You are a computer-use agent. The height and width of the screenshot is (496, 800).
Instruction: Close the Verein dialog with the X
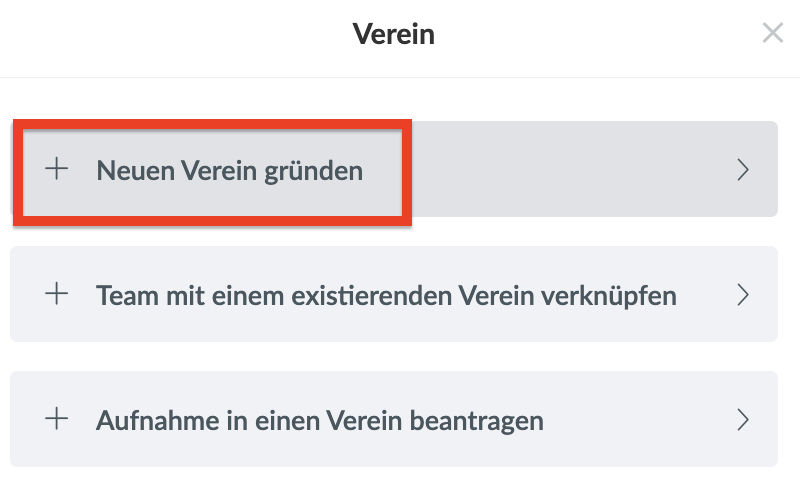[772, 34]
